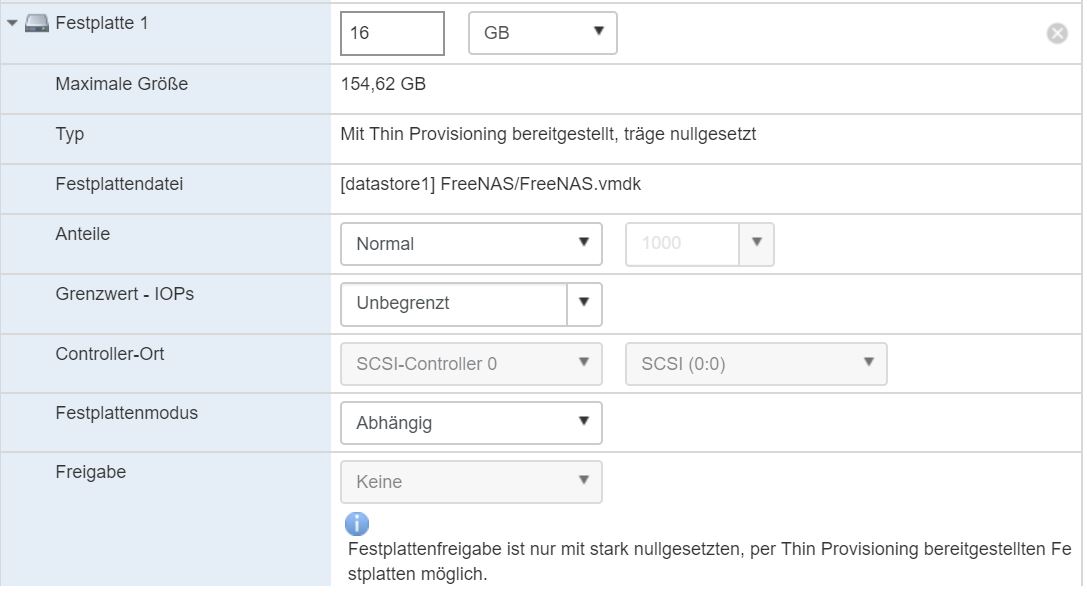Open the GB size unit dropdown
This screenshot has height=595, width=1087.
coord(543,33)
